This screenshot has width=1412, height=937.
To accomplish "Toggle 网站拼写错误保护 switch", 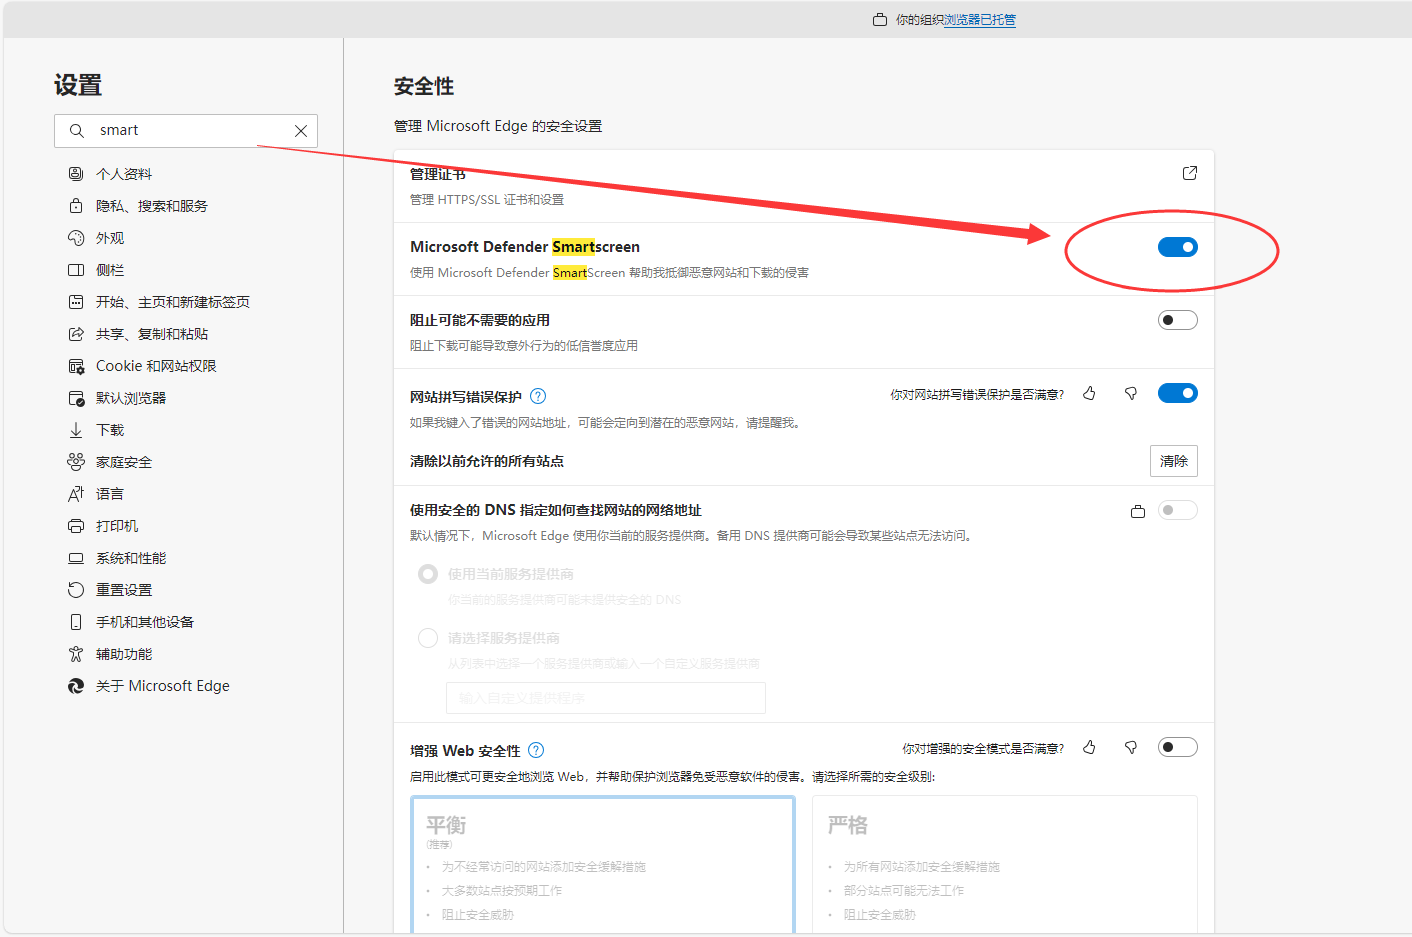I will point(1178,393).
